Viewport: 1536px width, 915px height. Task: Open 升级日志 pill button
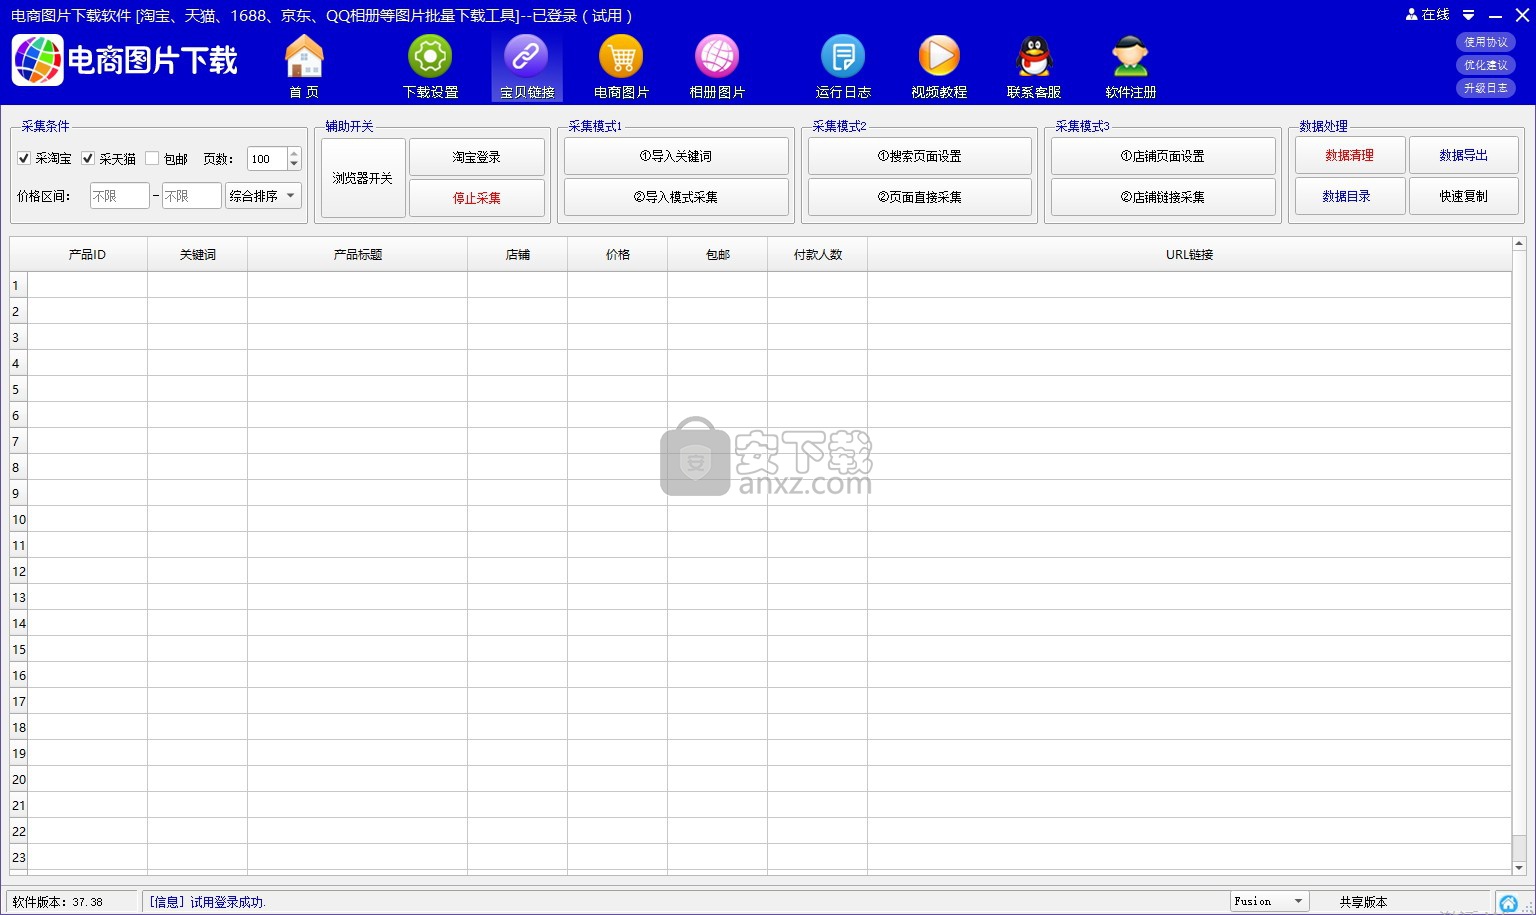coord(1486,88)
